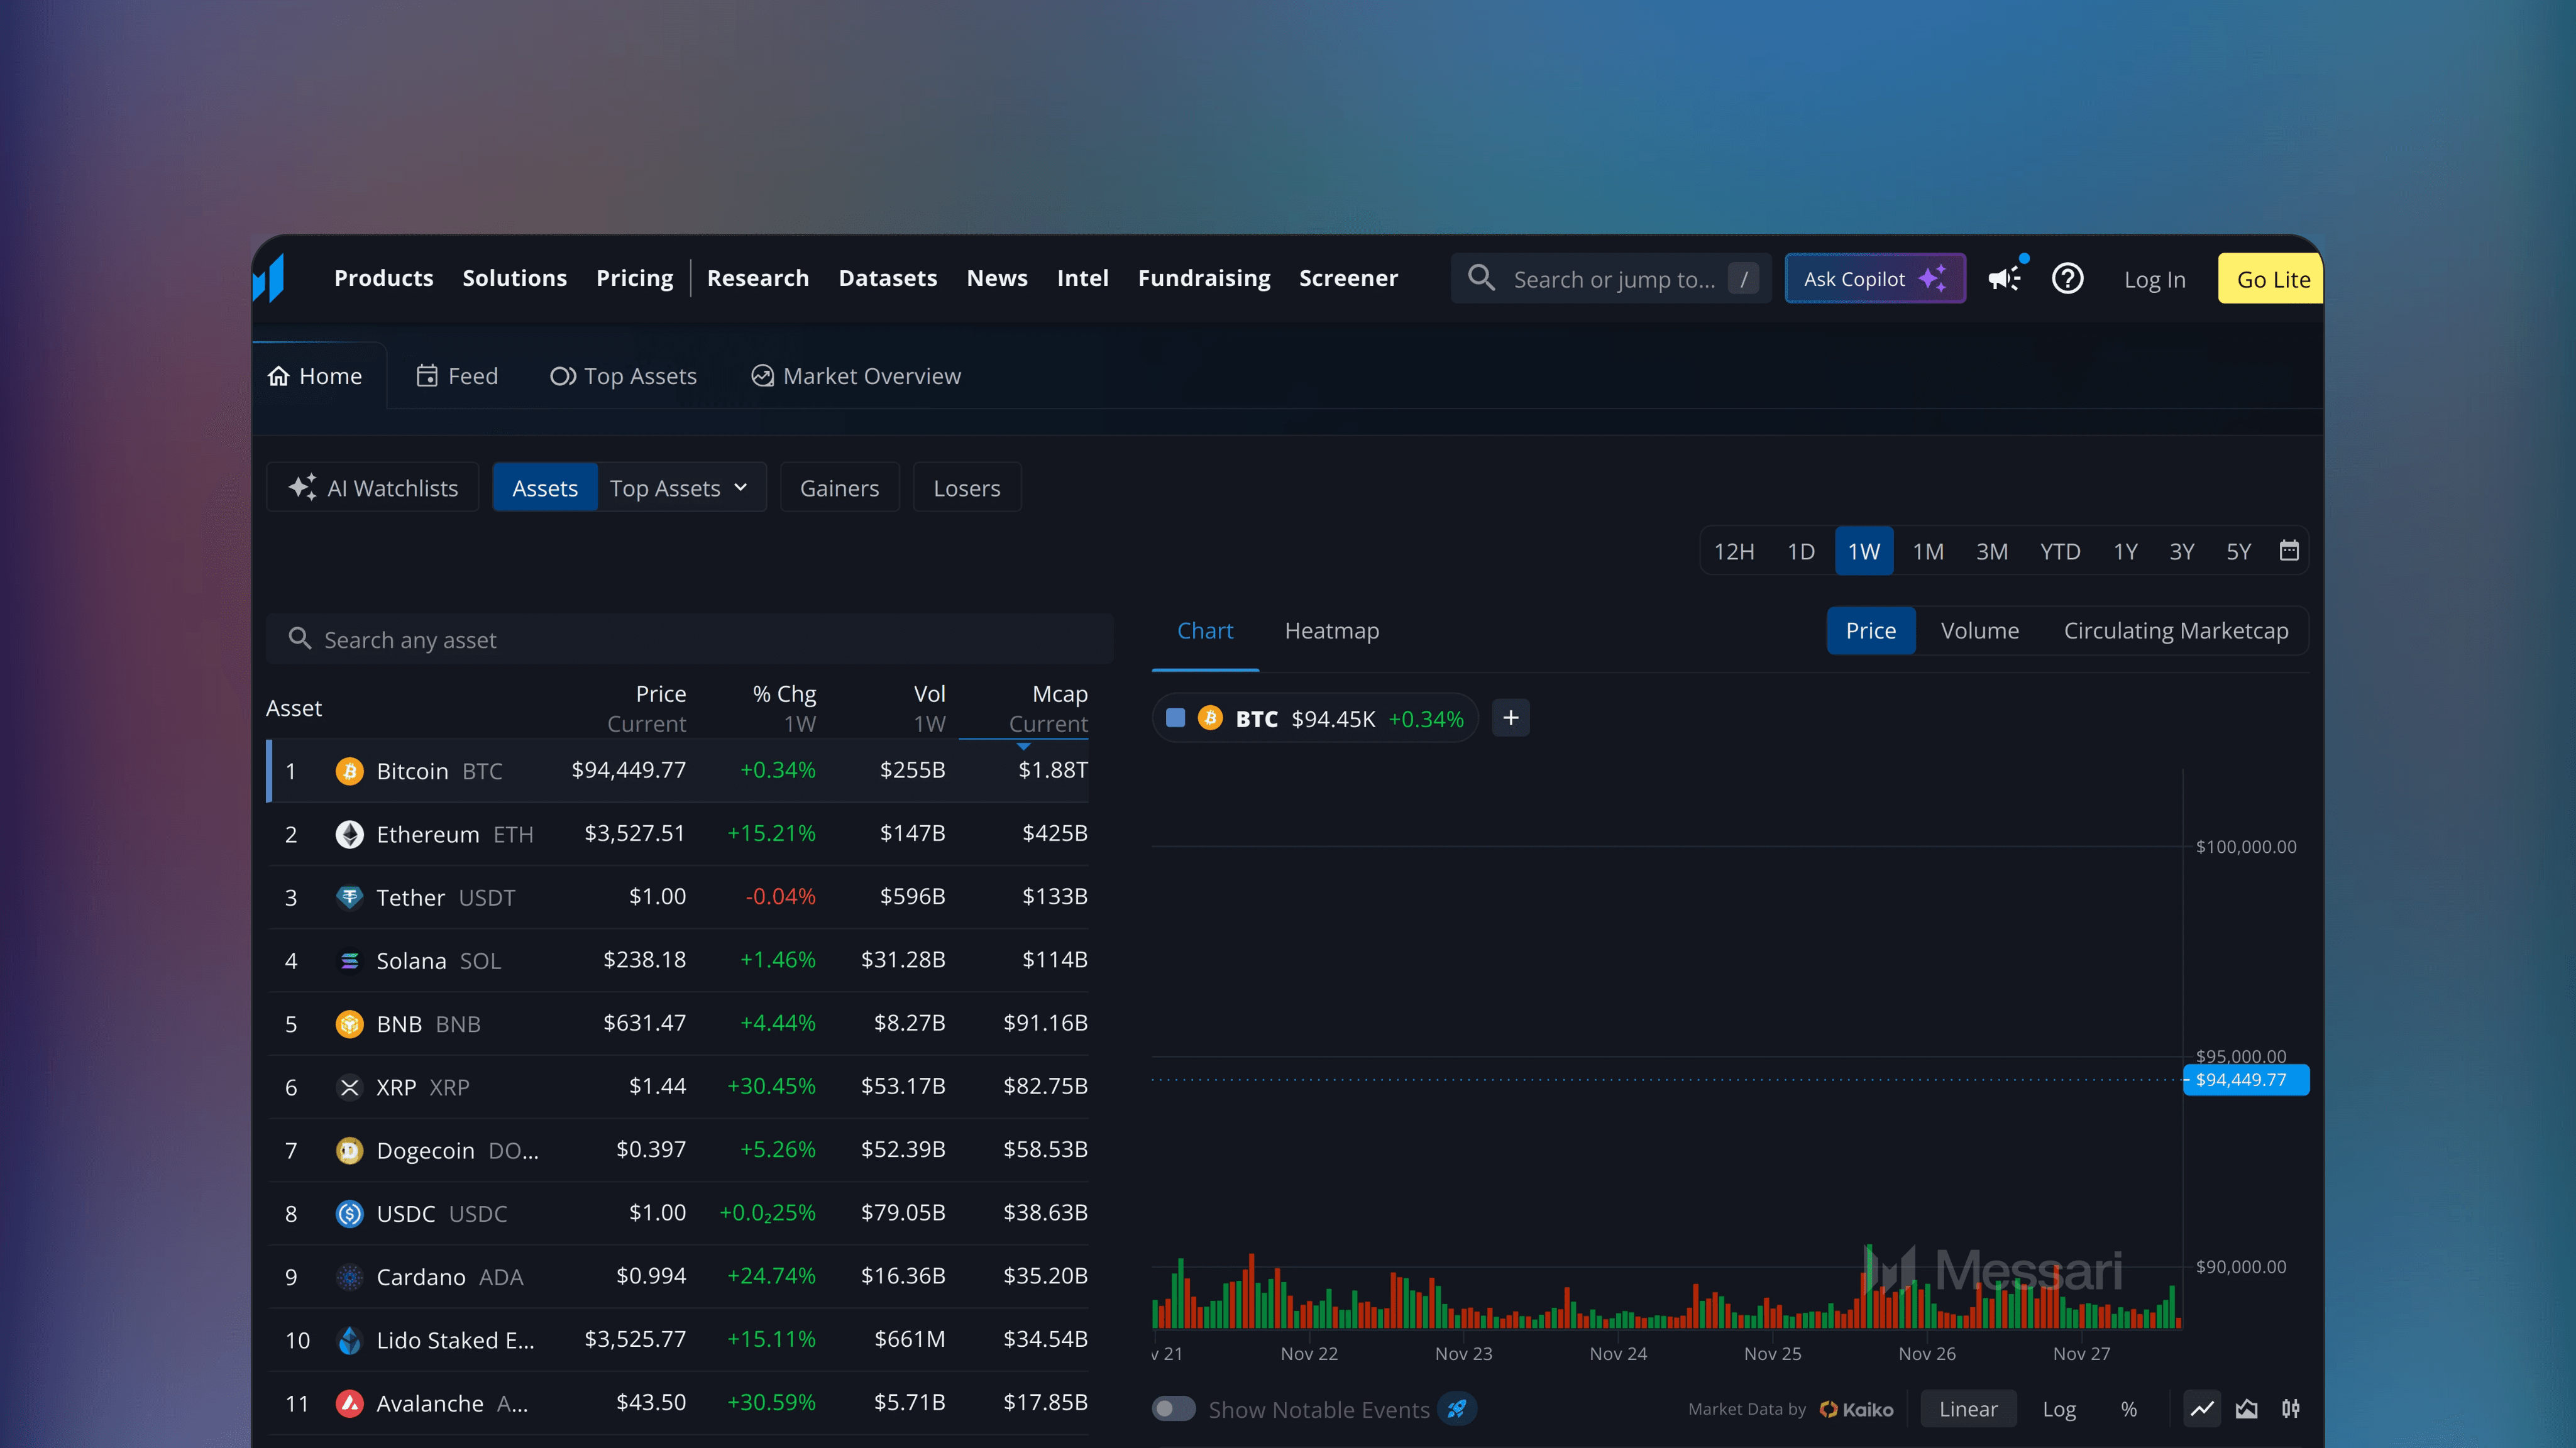
Task: Click the Search any asset field
Action: click(689, 639)
